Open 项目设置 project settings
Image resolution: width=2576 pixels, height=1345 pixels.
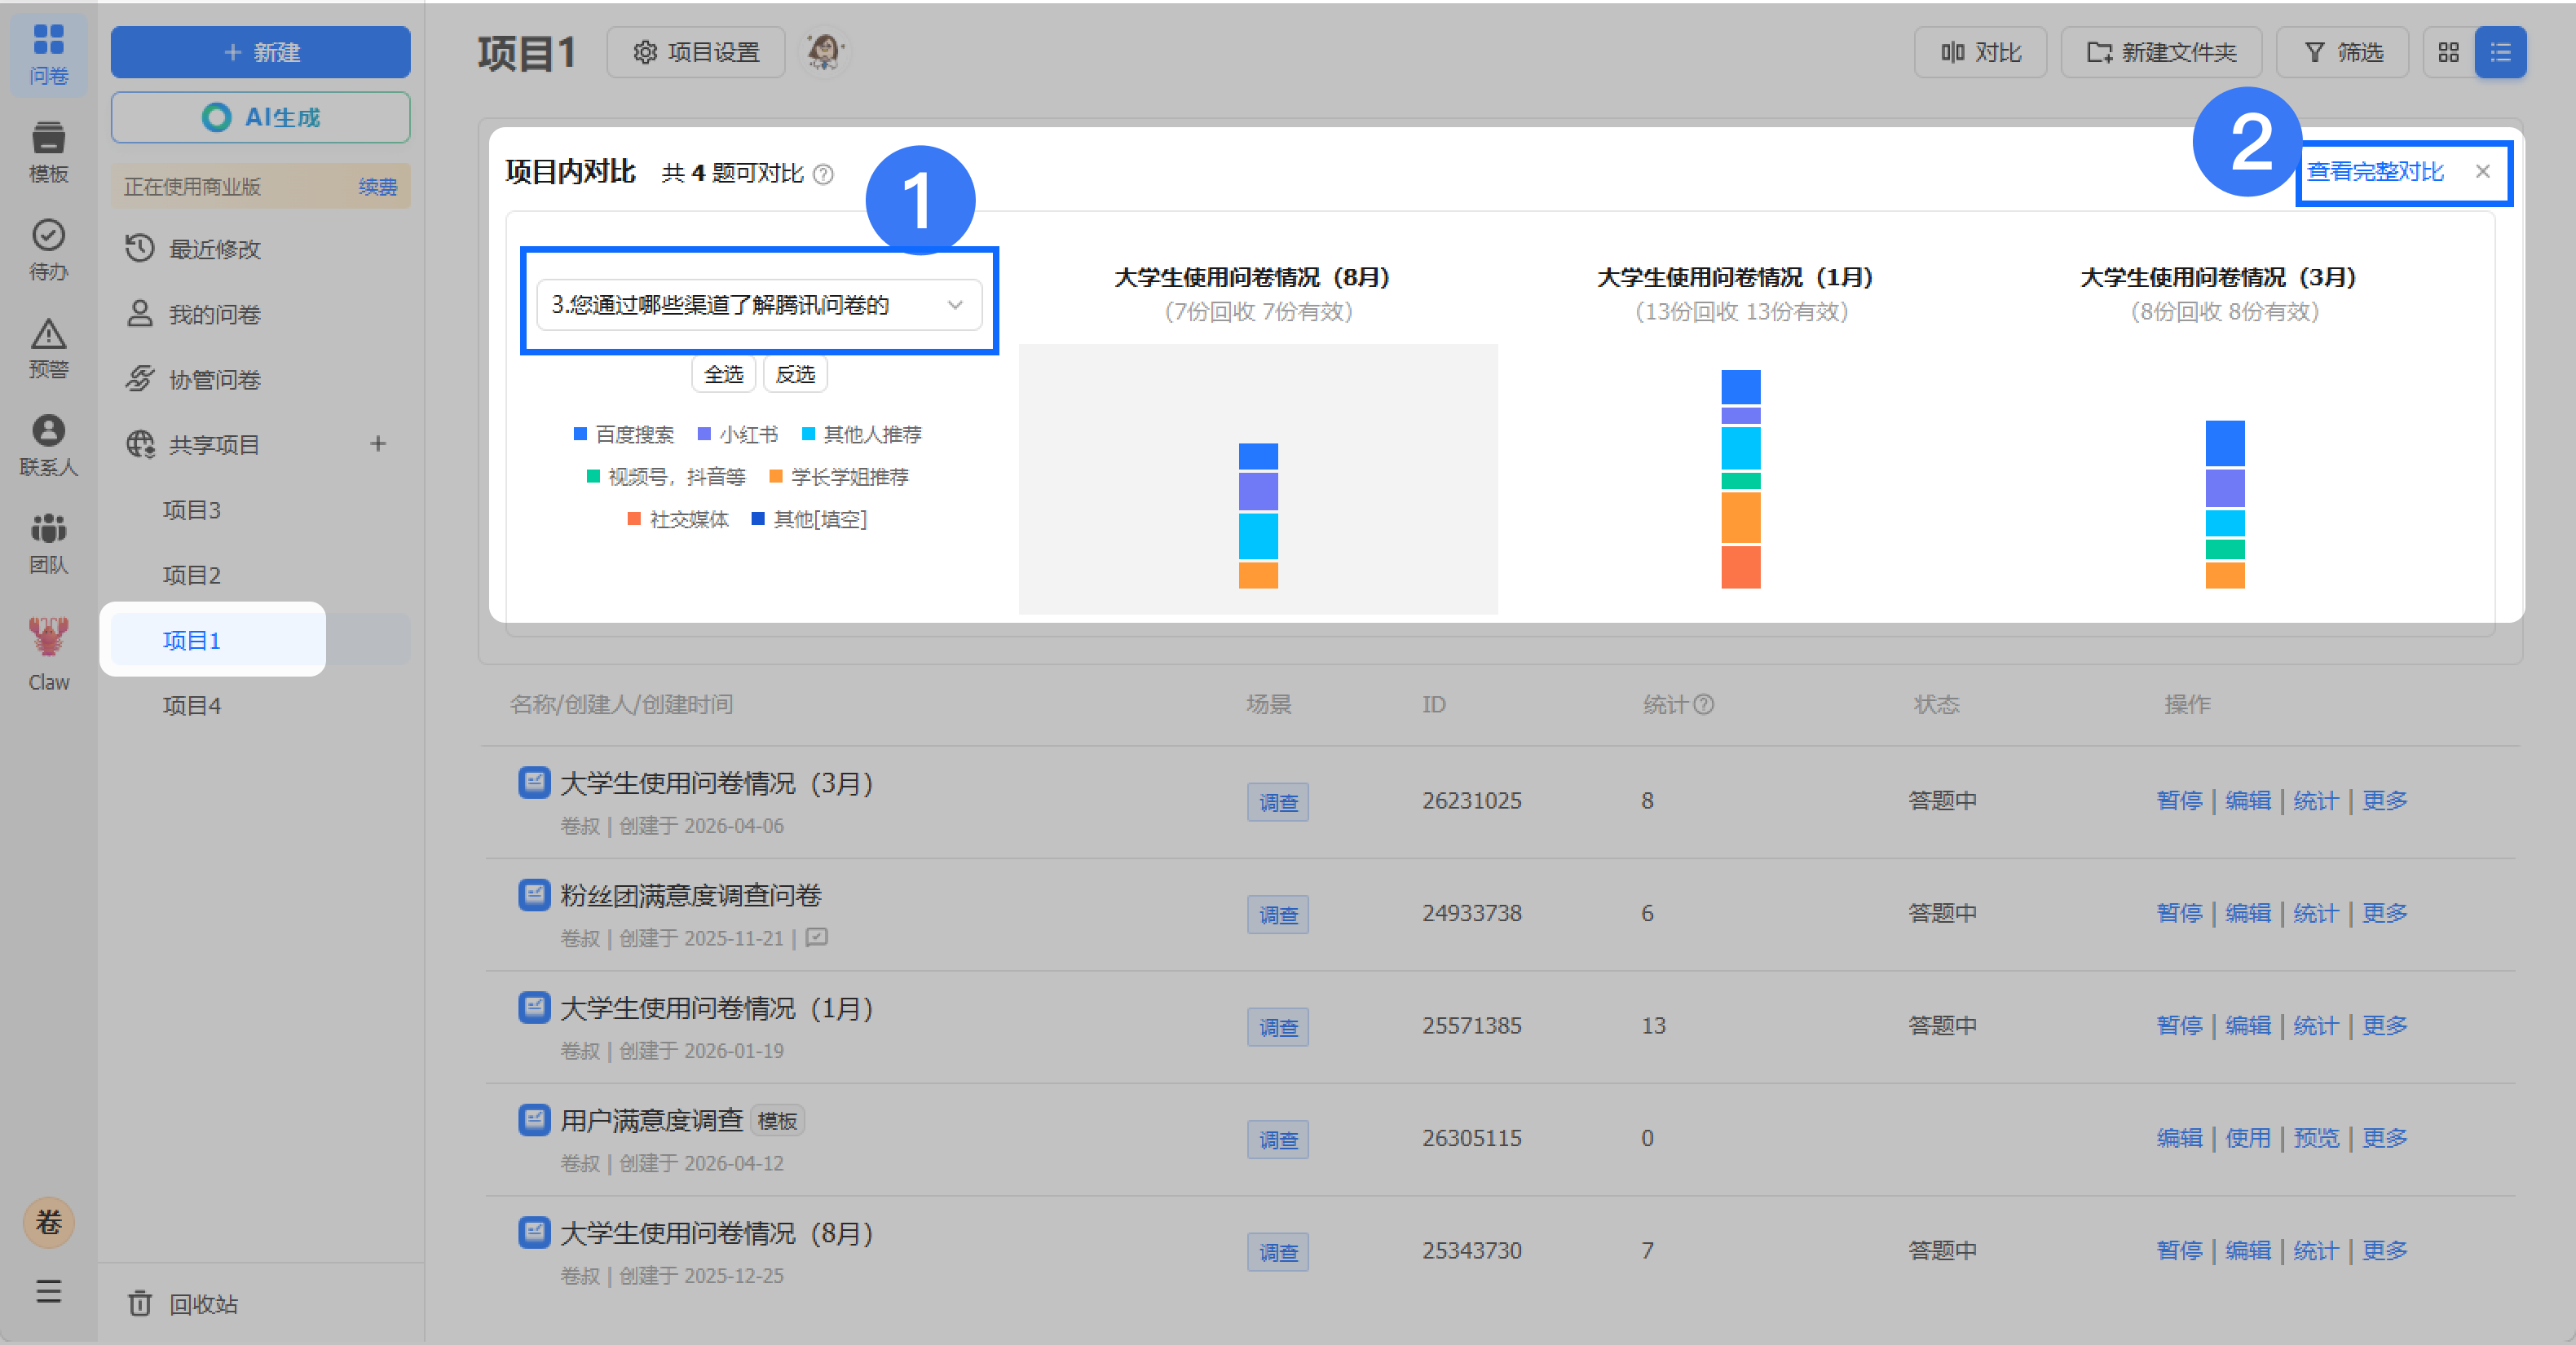click(x=696, y=52)
